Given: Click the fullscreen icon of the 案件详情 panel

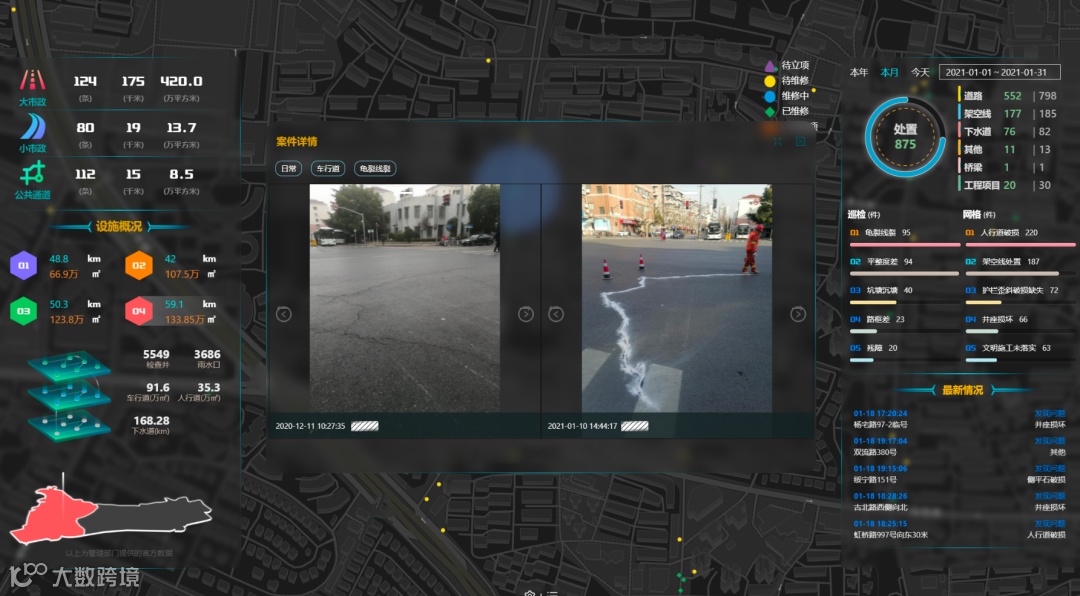Looking at the screenshot, I should tap(778, 141).
